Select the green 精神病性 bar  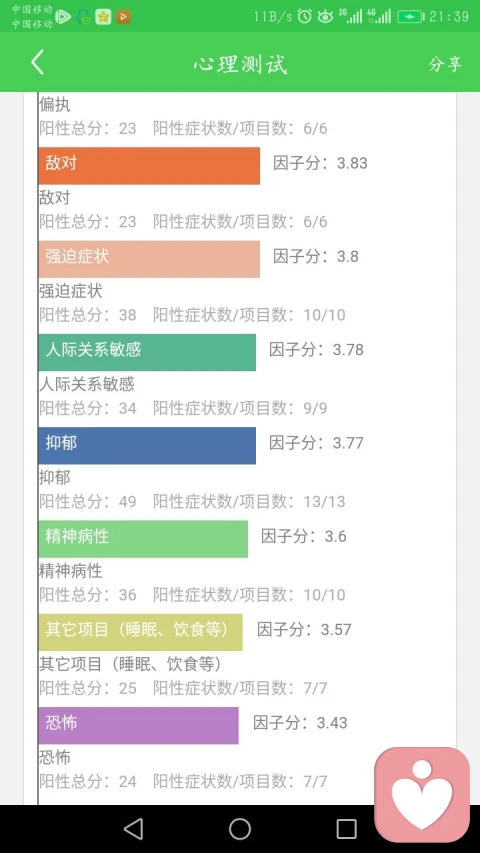pyautogui.click(x=143, y=539)
